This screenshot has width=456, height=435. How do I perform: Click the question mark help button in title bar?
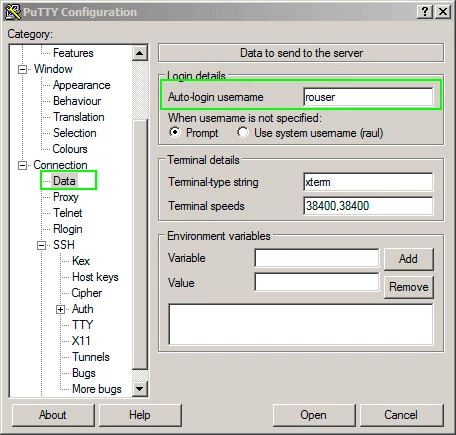pos(425,12)
